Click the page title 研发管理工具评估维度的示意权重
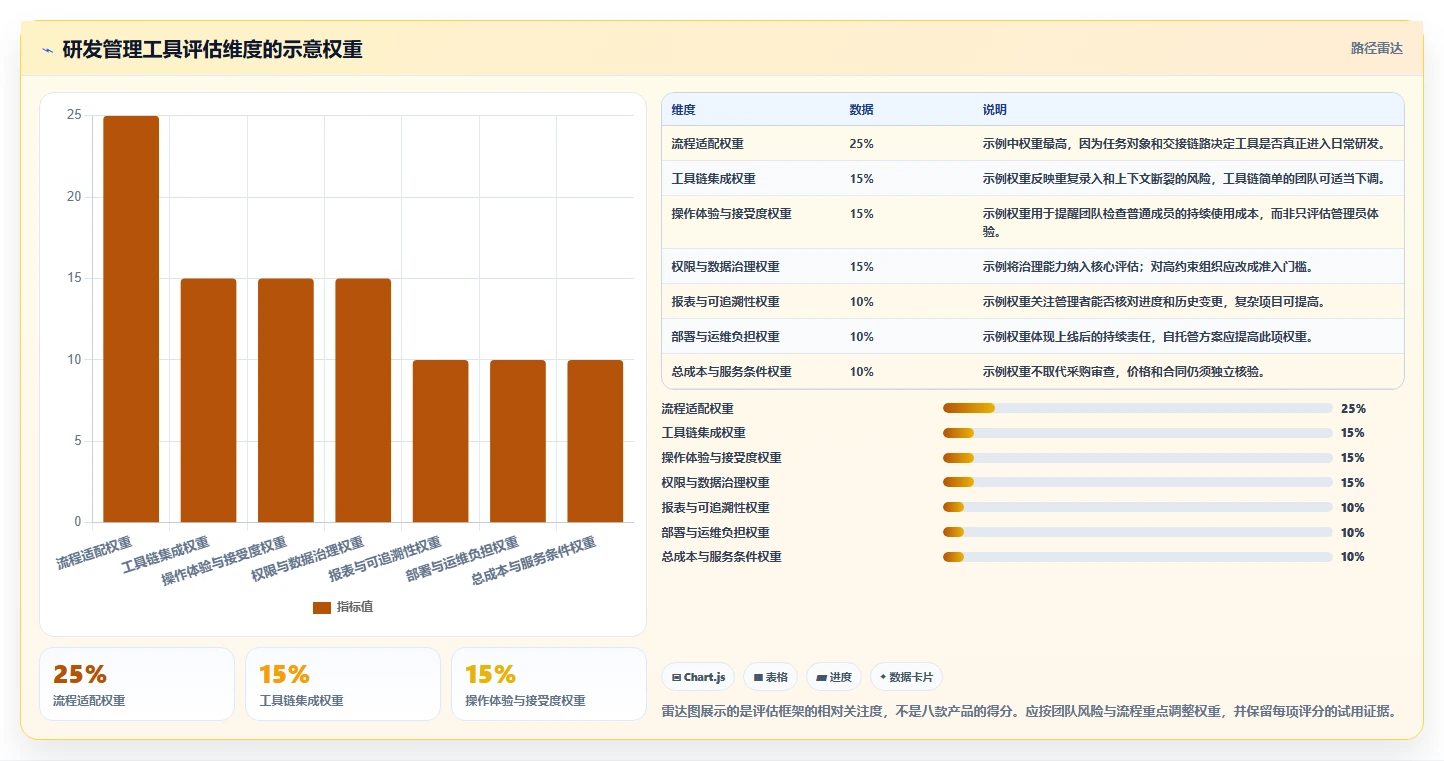The height and width of the screenshot is (761, 1444). 212,50
